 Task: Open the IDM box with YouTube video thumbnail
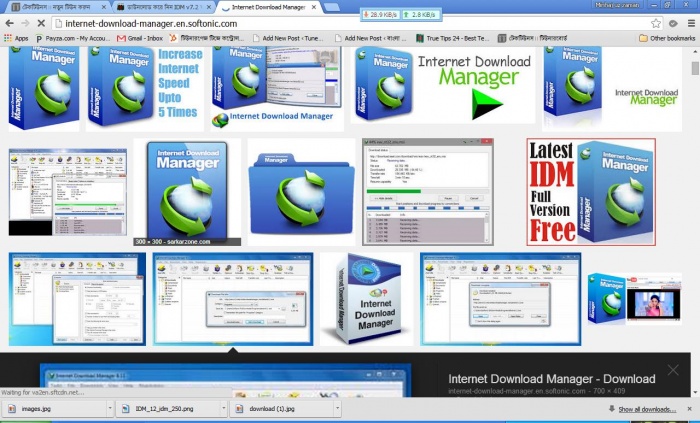click(634, 299)
